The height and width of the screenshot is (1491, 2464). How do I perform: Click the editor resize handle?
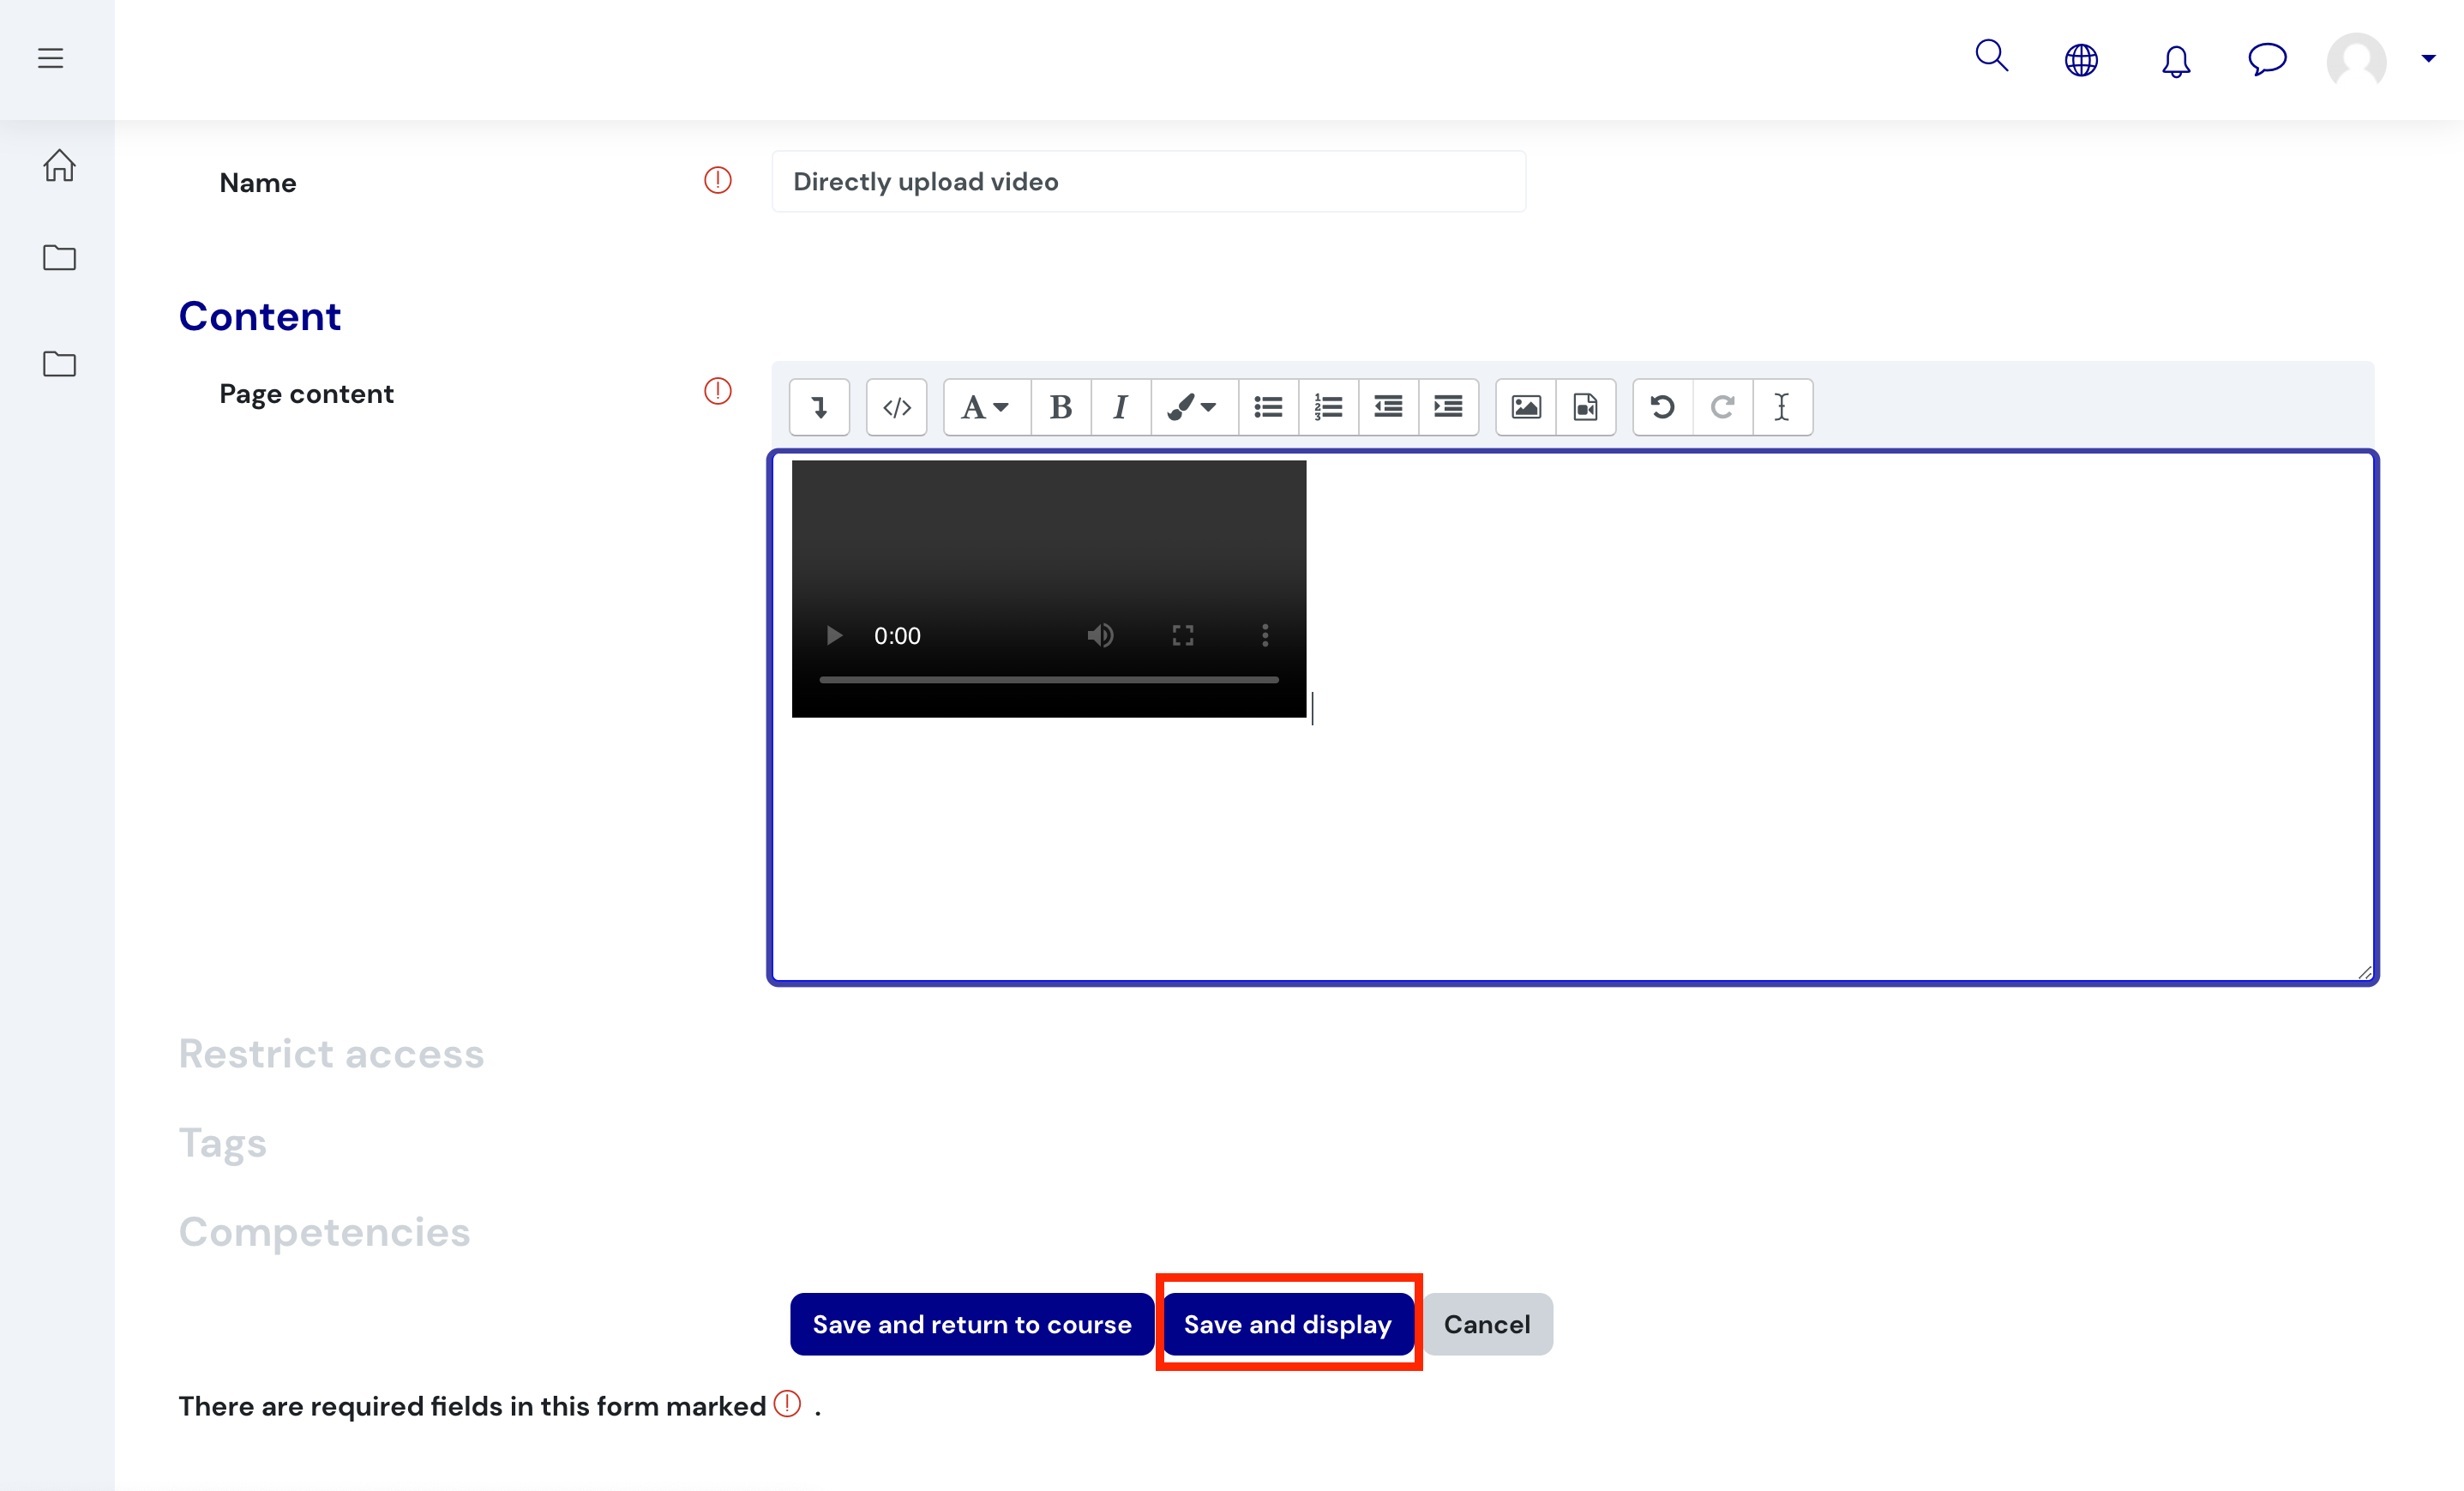coord(2364,971)
